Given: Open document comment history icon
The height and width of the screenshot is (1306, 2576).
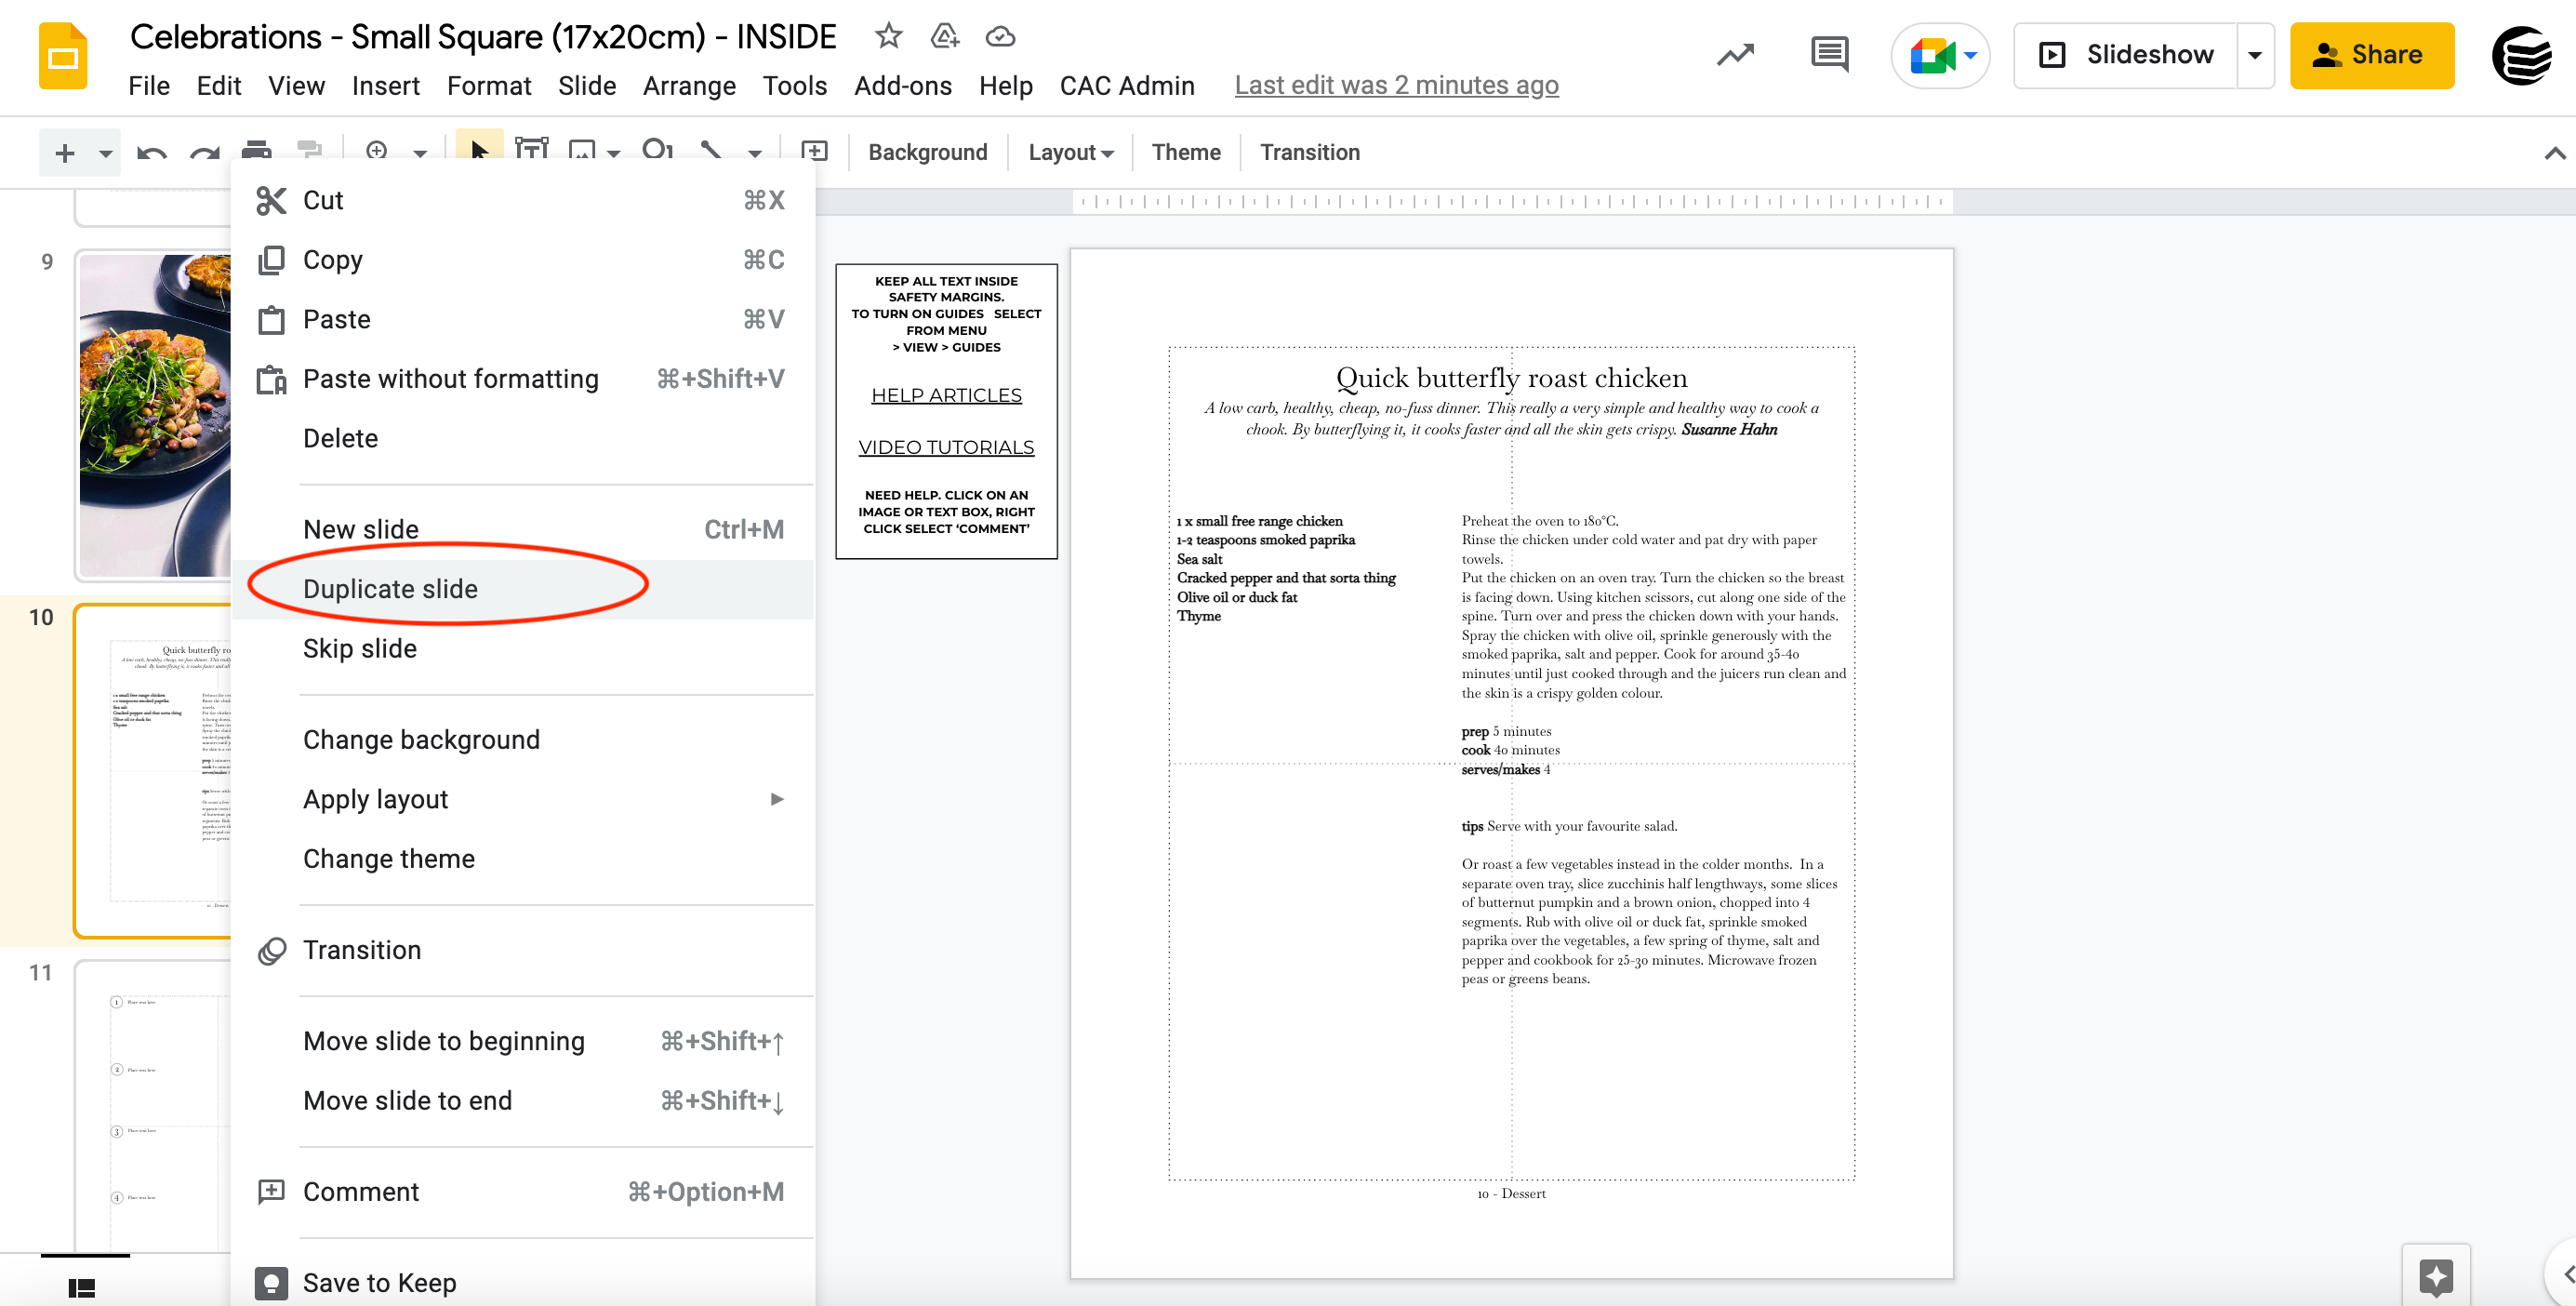Looking at the screenshot, I should pos(1828,53).
